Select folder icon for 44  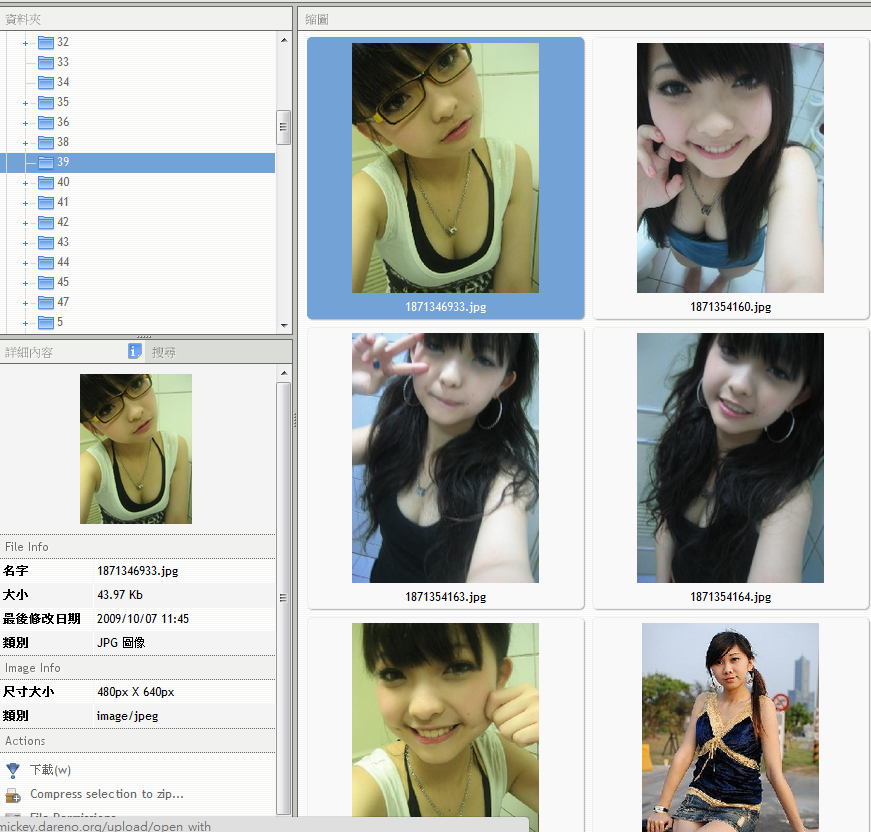(46, 262)
